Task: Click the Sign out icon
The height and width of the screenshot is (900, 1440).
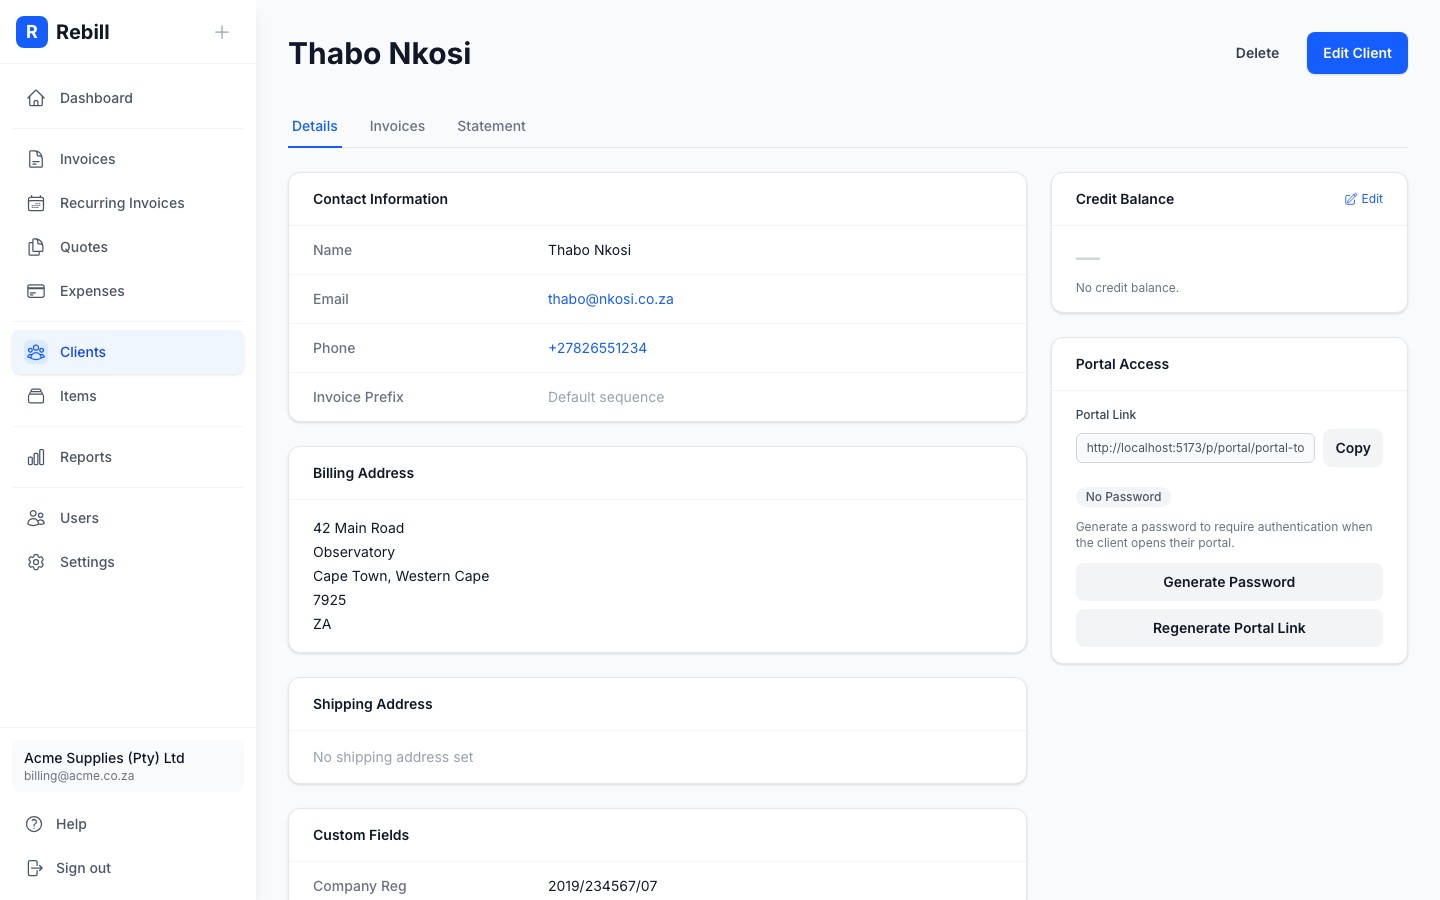Action: (36, 868)
